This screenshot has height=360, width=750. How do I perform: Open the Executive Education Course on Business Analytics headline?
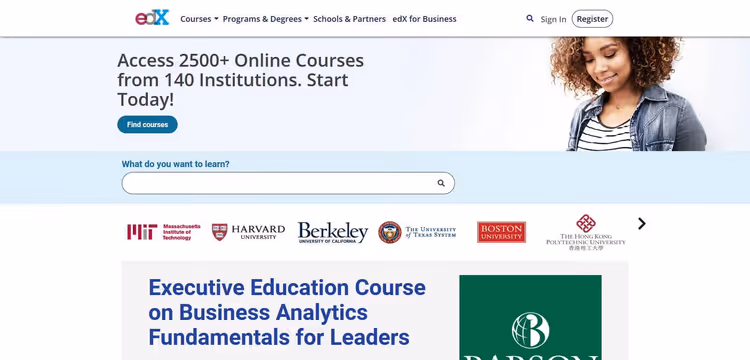287,313
